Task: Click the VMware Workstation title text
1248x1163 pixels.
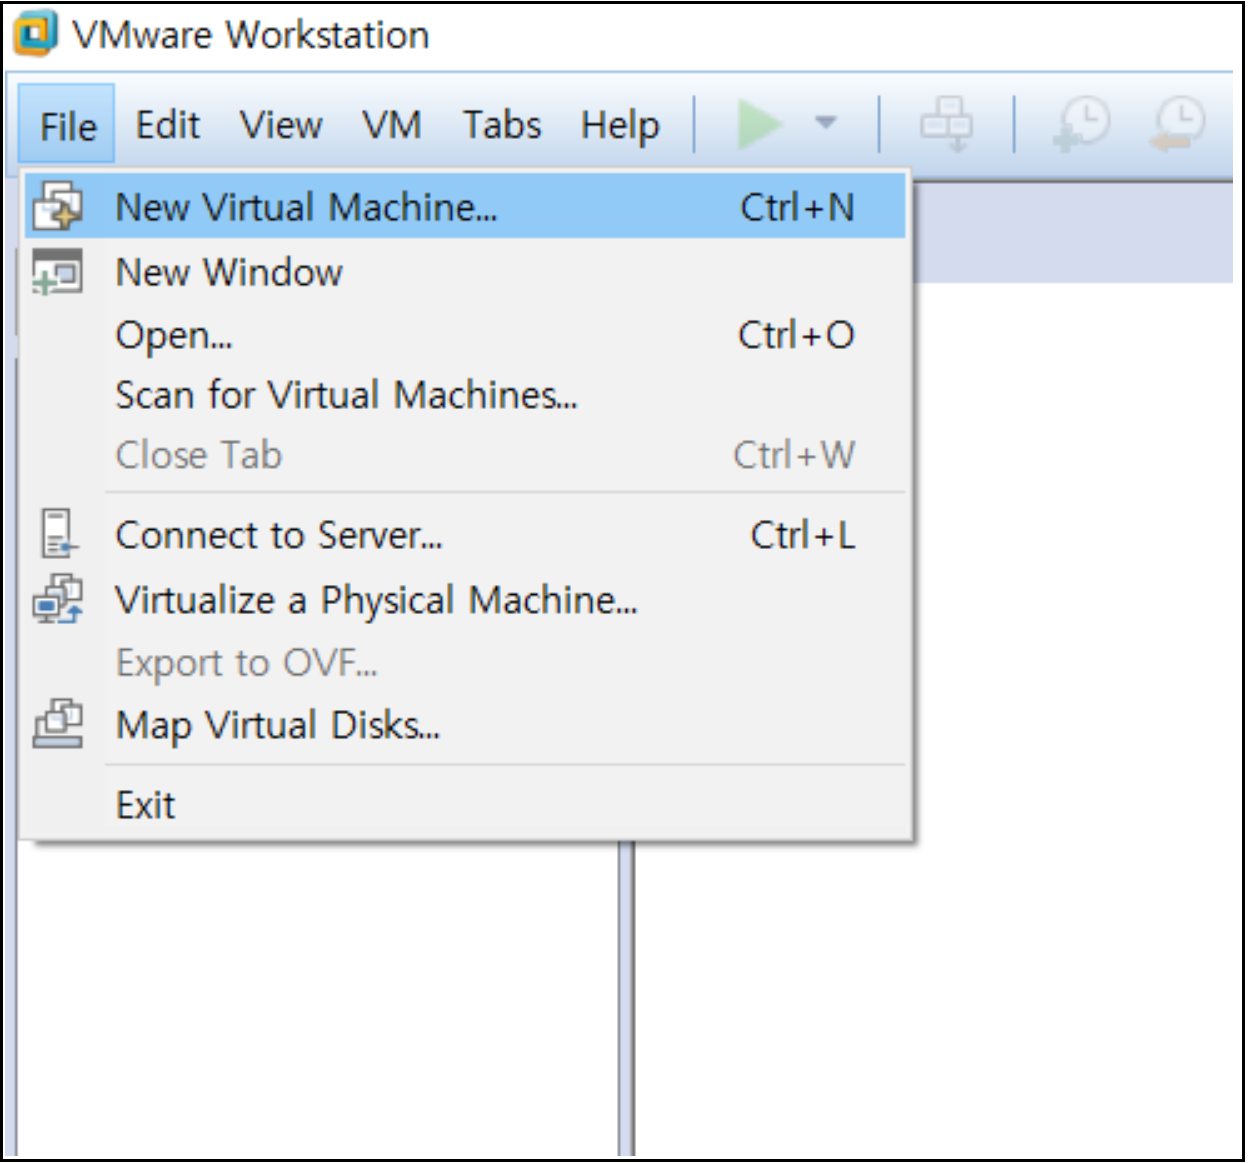Action: [251, 35]
